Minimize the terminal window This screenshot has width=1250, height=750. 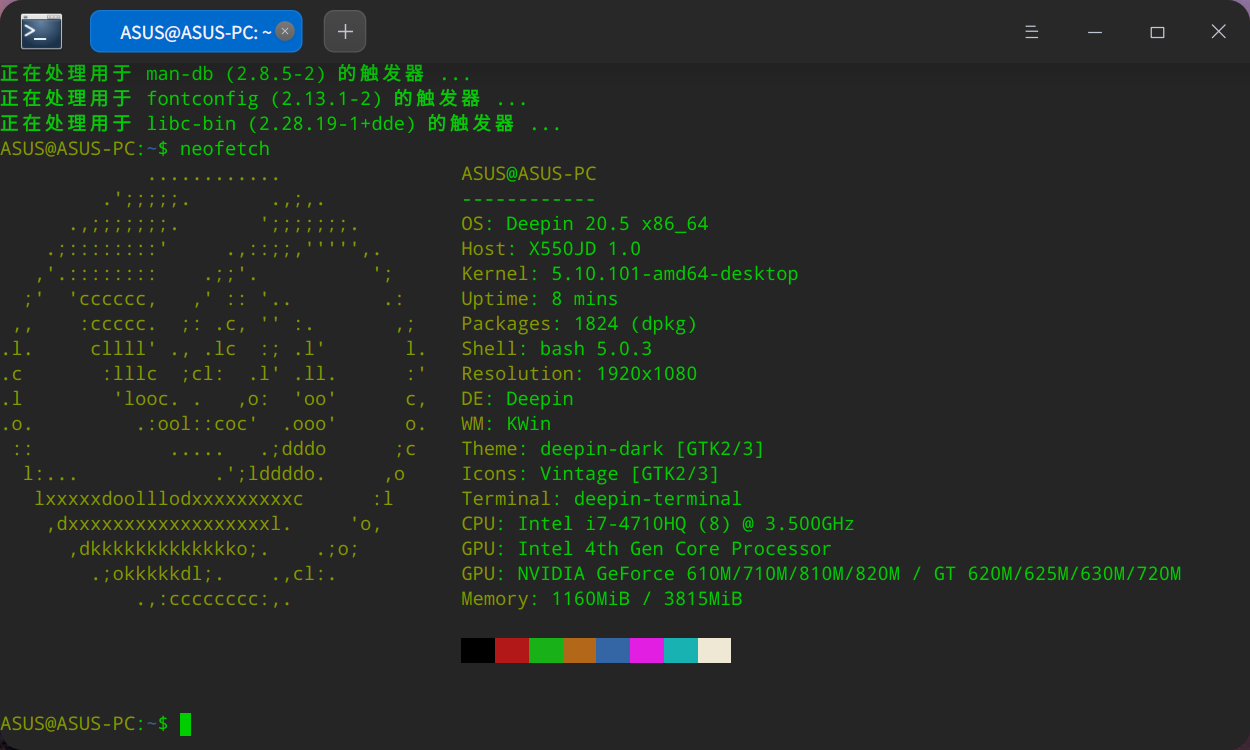click(1094, 31)
